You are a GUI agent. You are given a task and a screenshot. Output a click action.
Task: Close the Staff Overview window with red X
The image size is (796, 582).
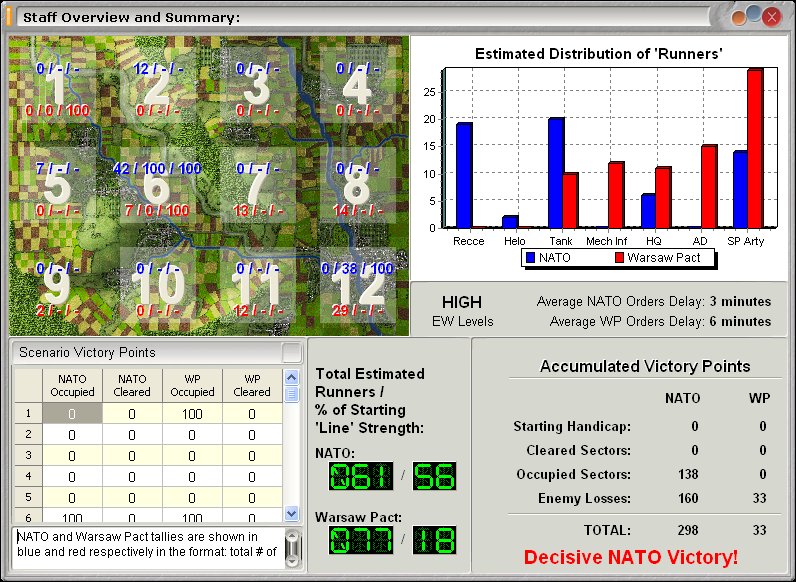(x=772, y=17)
